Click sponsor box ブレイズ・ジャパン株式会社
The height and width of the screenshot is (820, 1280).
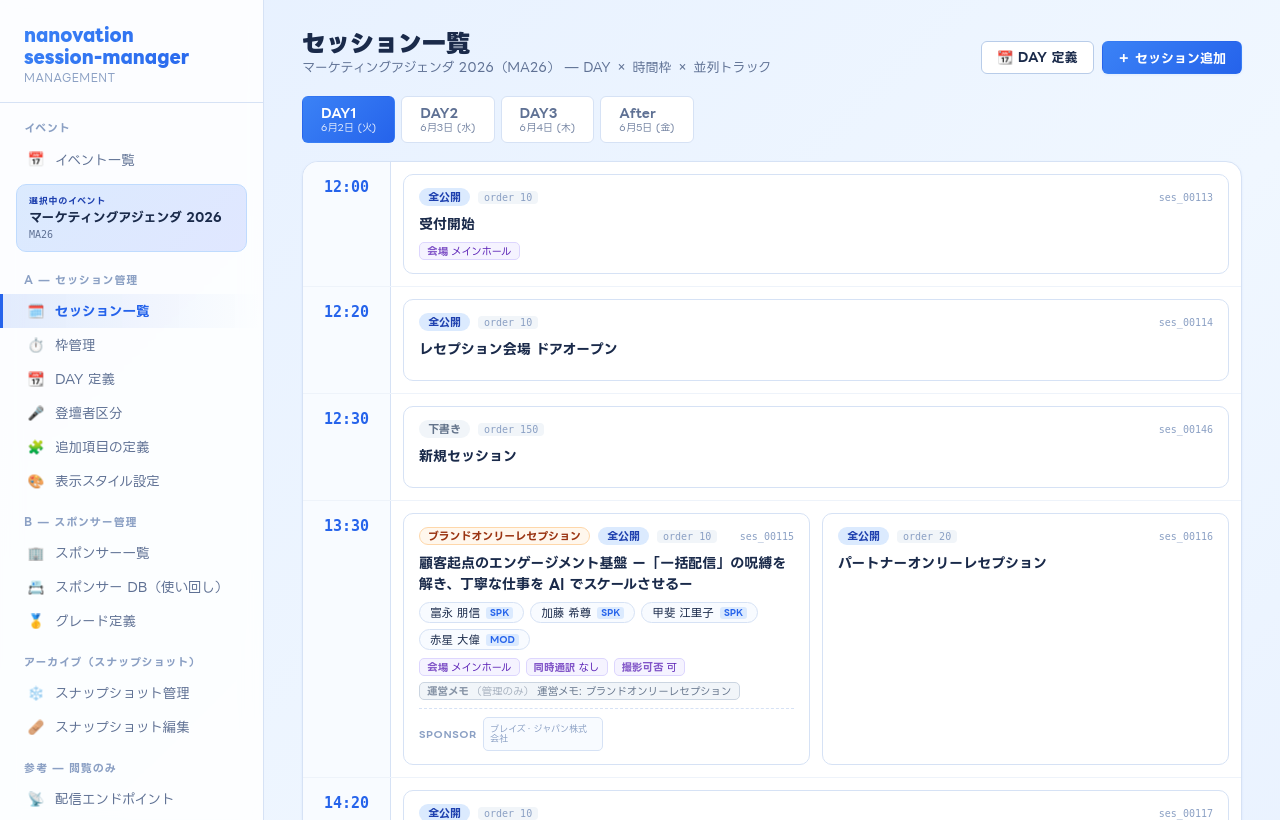pyautogui.click(x=543, y=734)
